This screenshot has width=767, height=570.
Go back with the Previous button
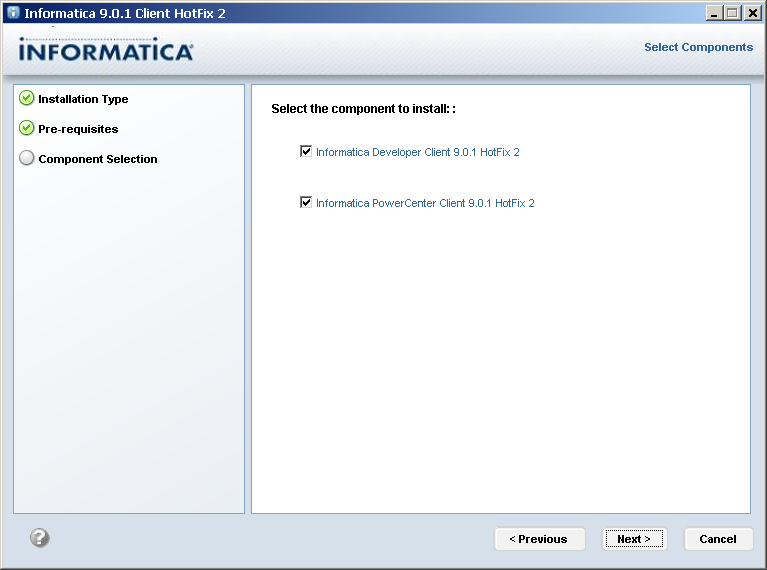(539, 539)
